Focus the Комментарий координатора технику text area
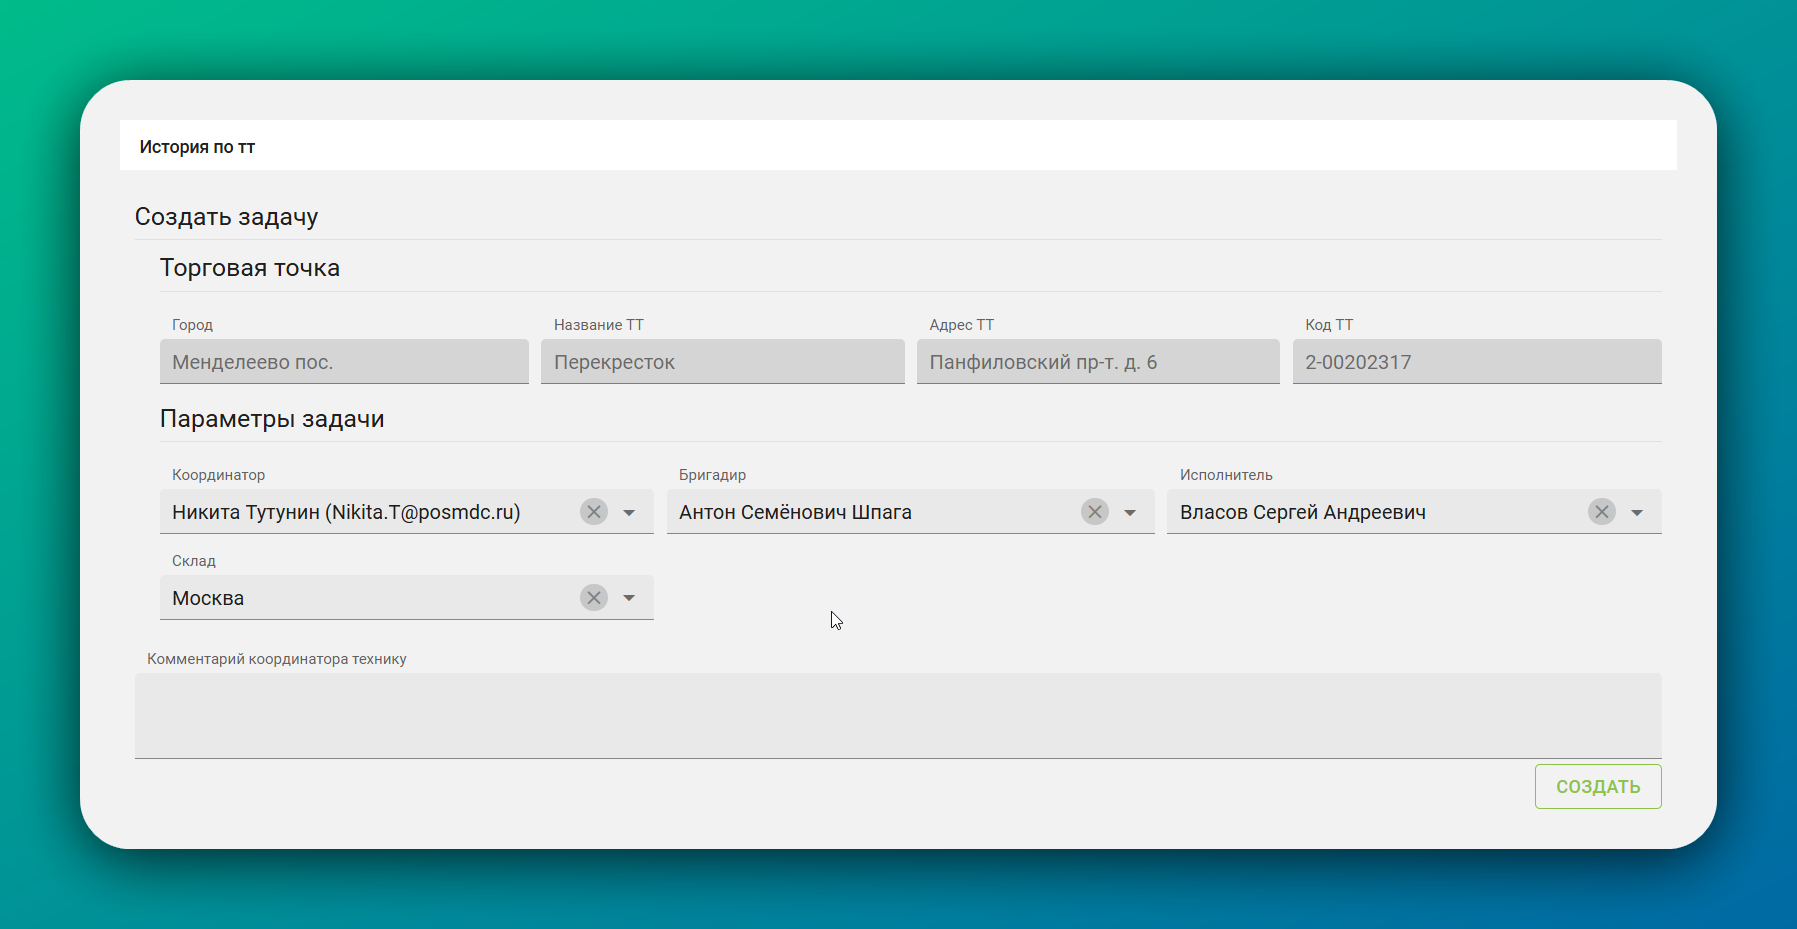This screenshot has width=1797, height=929. click(x=898, y=716)
